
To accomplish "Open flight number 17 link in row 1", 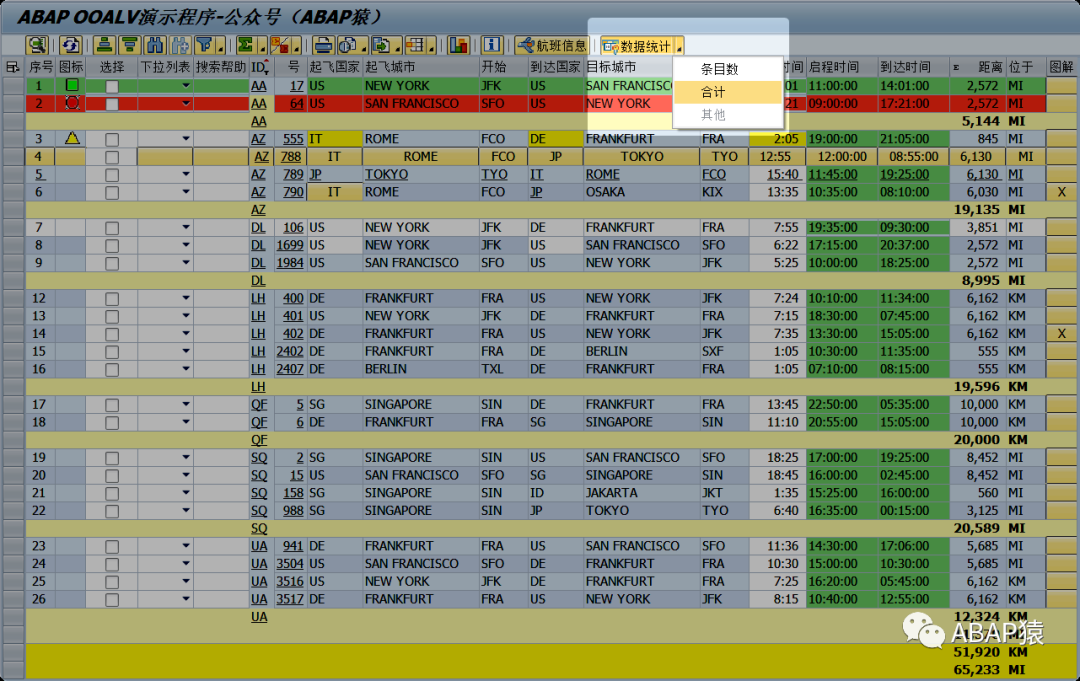I will click(296, 86).
